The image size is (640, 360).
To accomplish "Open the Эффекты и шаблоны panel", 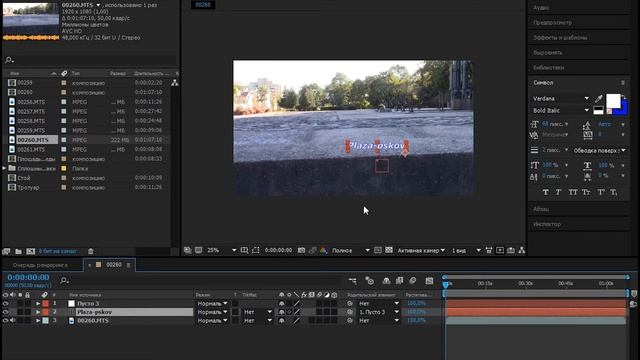I will coord(560,38).
